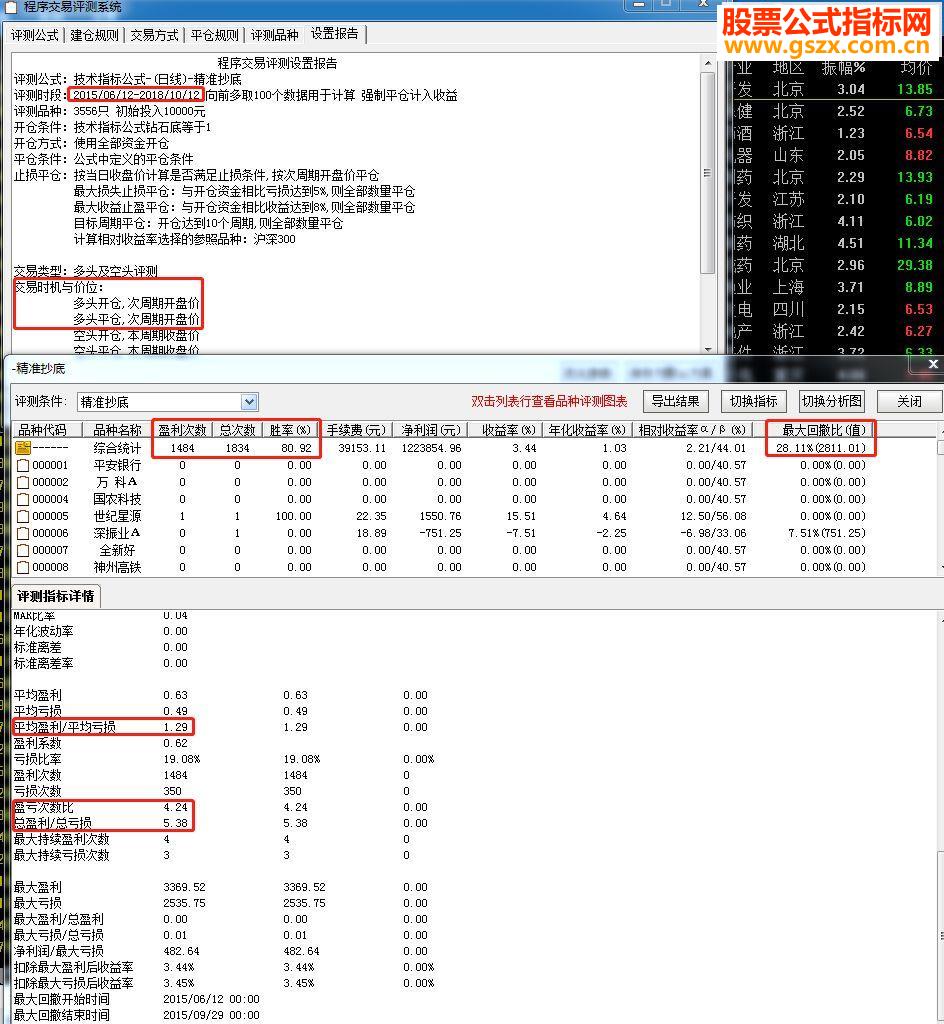Sort by 胜率(%) column header
944x1024 pixels.
click(291, 430)
